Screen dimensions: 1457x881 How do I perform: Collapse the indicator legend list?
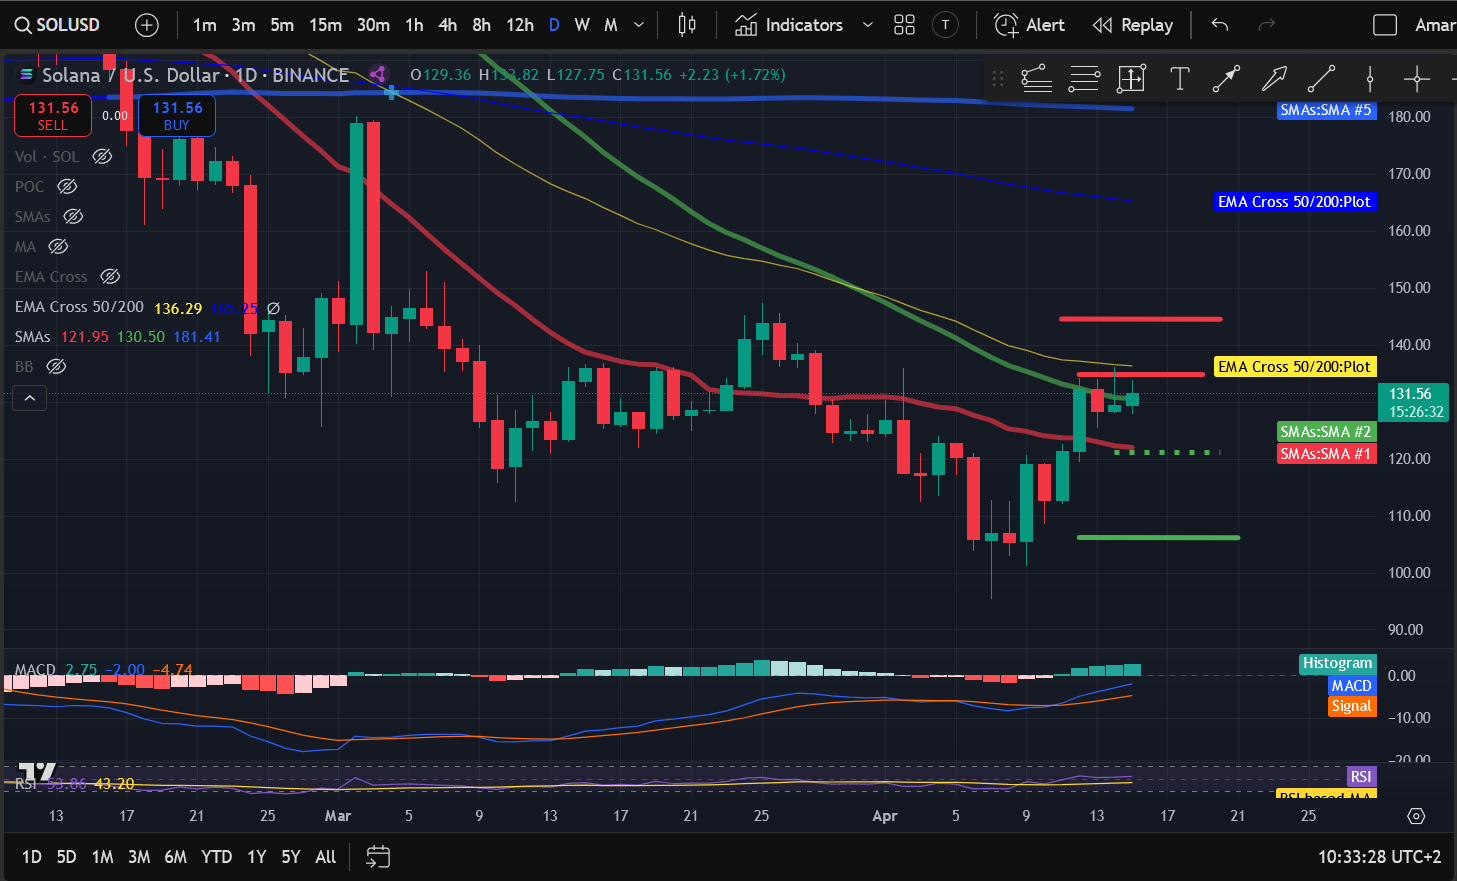pos(30,398)
